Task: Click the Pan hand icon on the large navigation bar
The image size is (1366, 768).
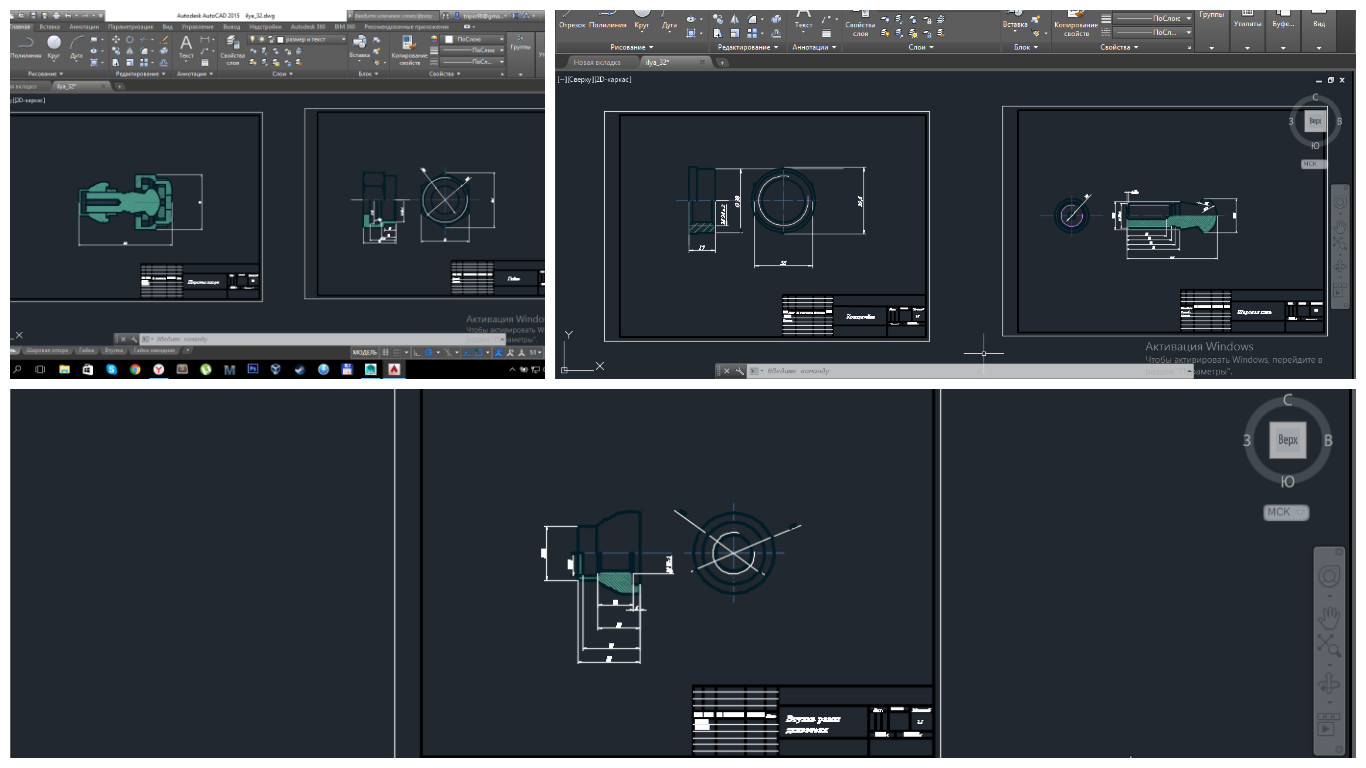Action: (1329, 617)
